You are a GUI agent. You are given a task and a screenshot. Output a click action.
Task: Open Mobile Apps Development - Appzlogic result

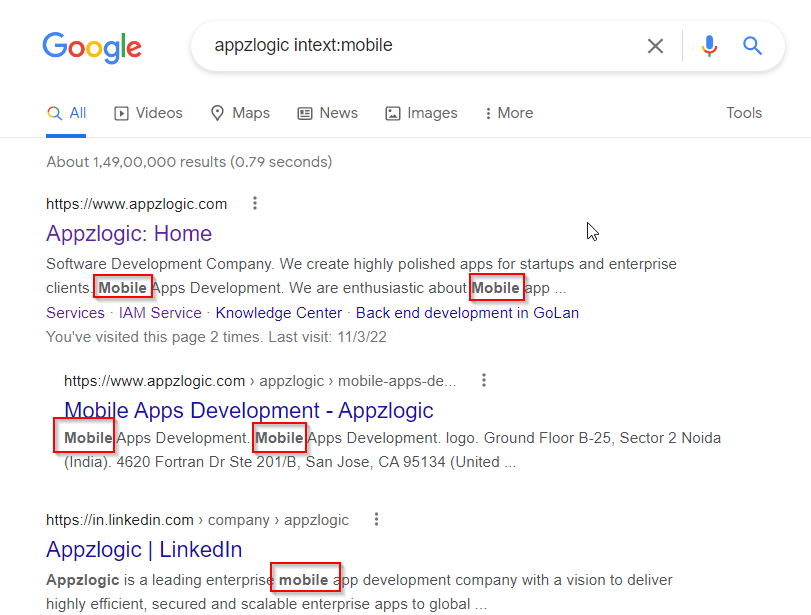click(249, 411)
